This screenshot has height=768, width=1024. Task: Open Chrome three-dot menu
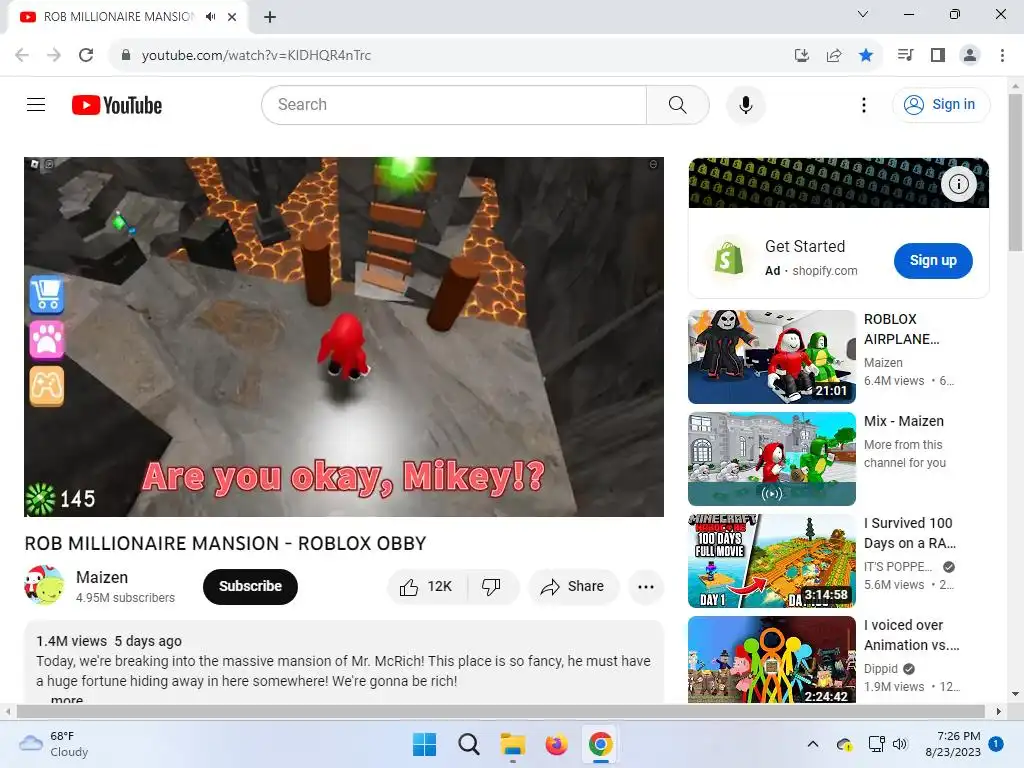click(1002, 55)
